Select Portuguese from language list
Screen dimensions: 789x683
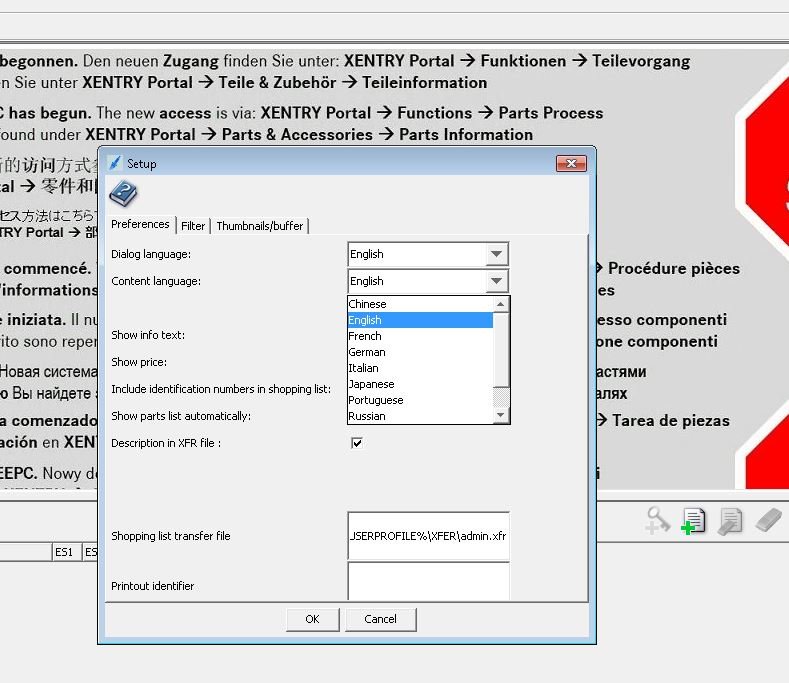point(421,401)
